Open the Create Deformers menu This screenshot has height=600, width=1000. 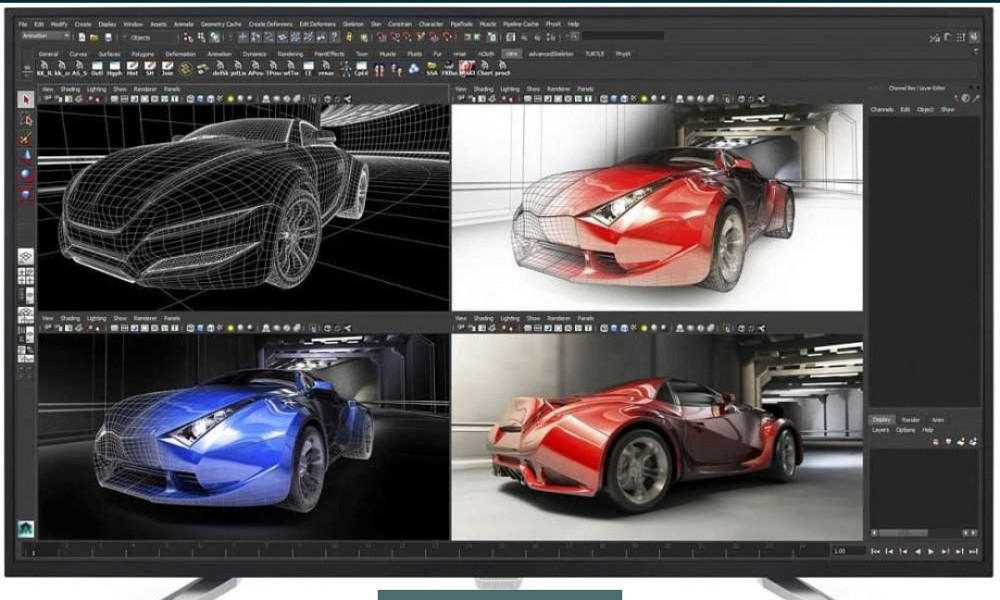pyautogui.click(x=273, y=23)
